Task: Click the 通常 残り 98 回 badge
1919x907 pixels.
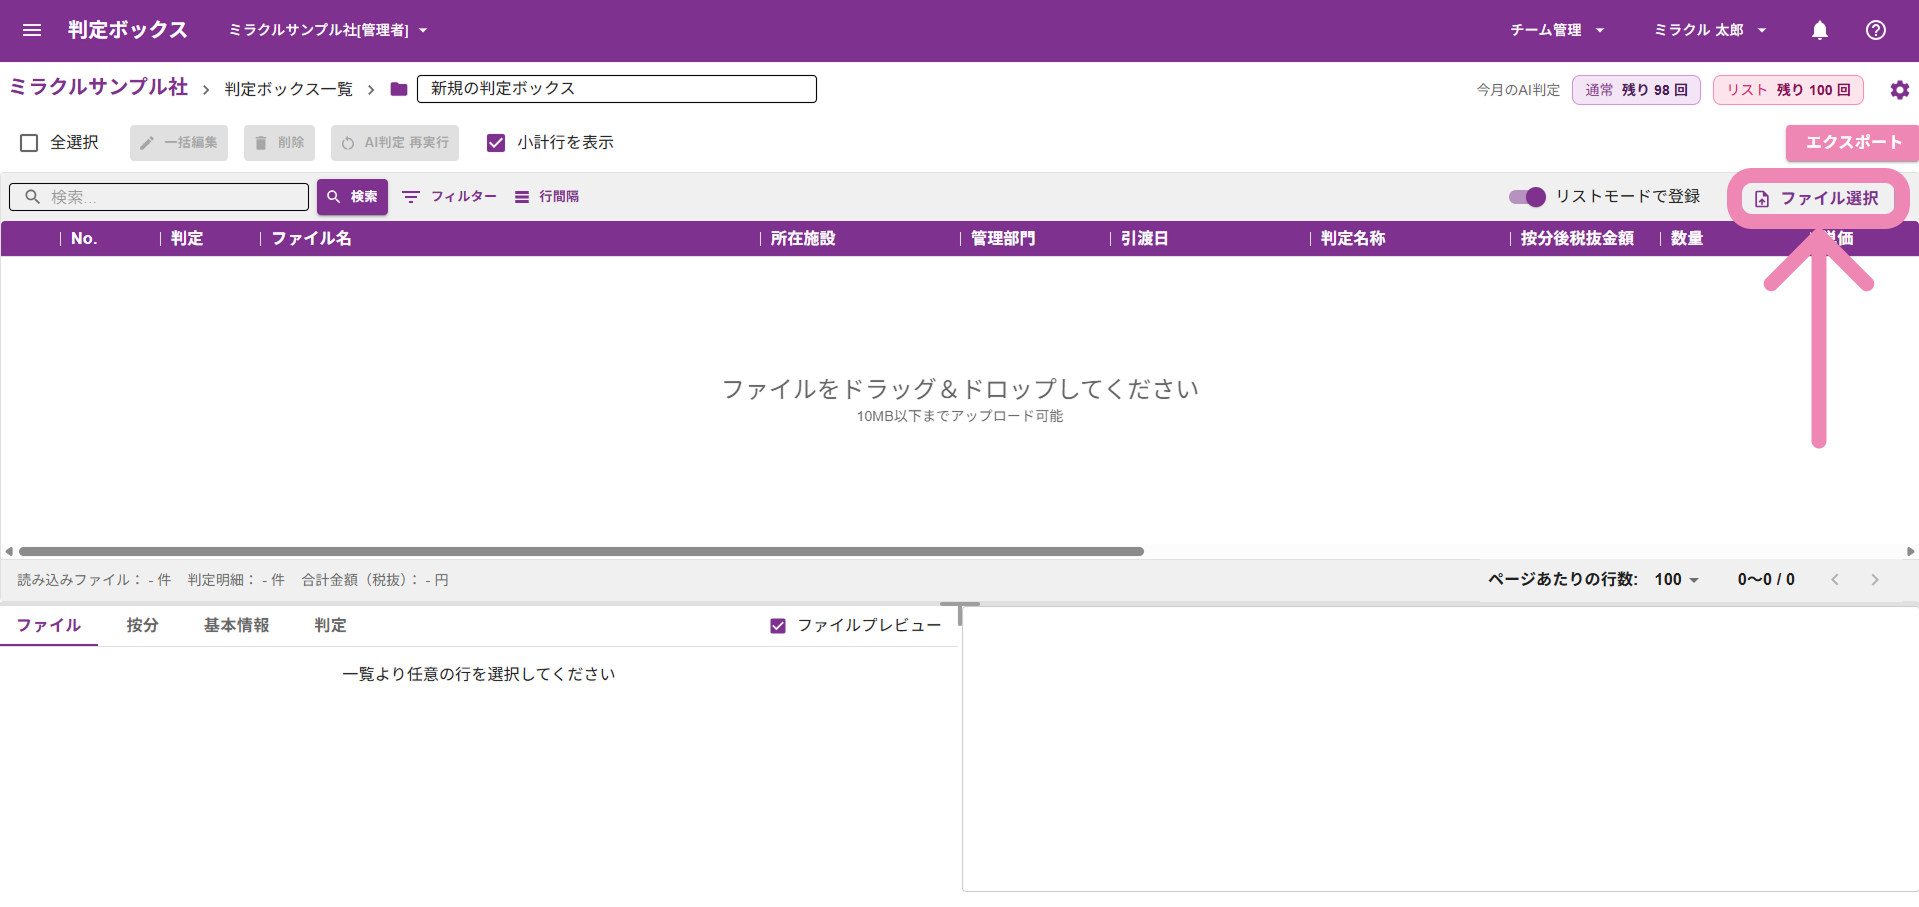Action: click(x=1636, y=90)
